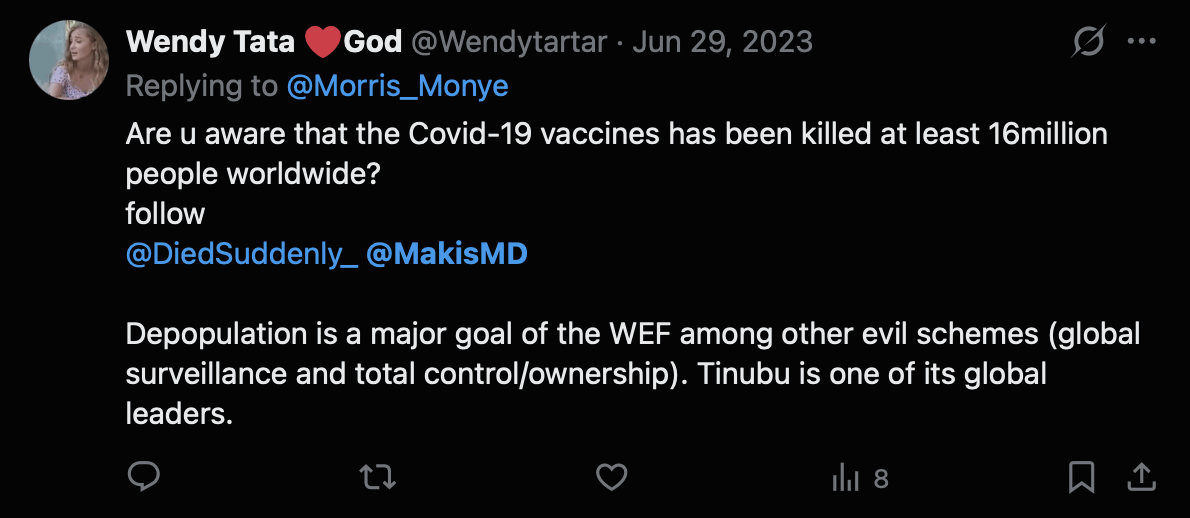Go to the @MakisMD profile link

[x=446, y=254]
